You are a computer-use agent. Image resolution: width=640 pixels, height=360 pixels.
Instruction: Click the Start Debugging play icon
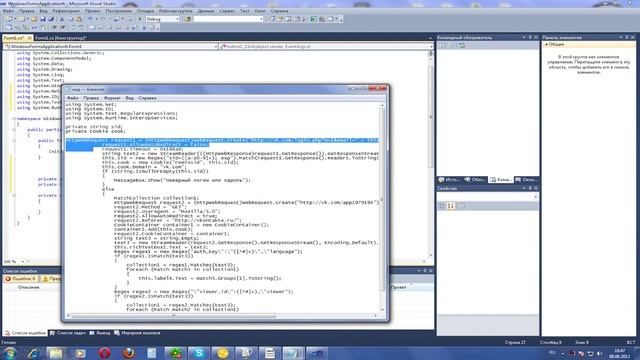pyautogui.click(x=140, y=19)
